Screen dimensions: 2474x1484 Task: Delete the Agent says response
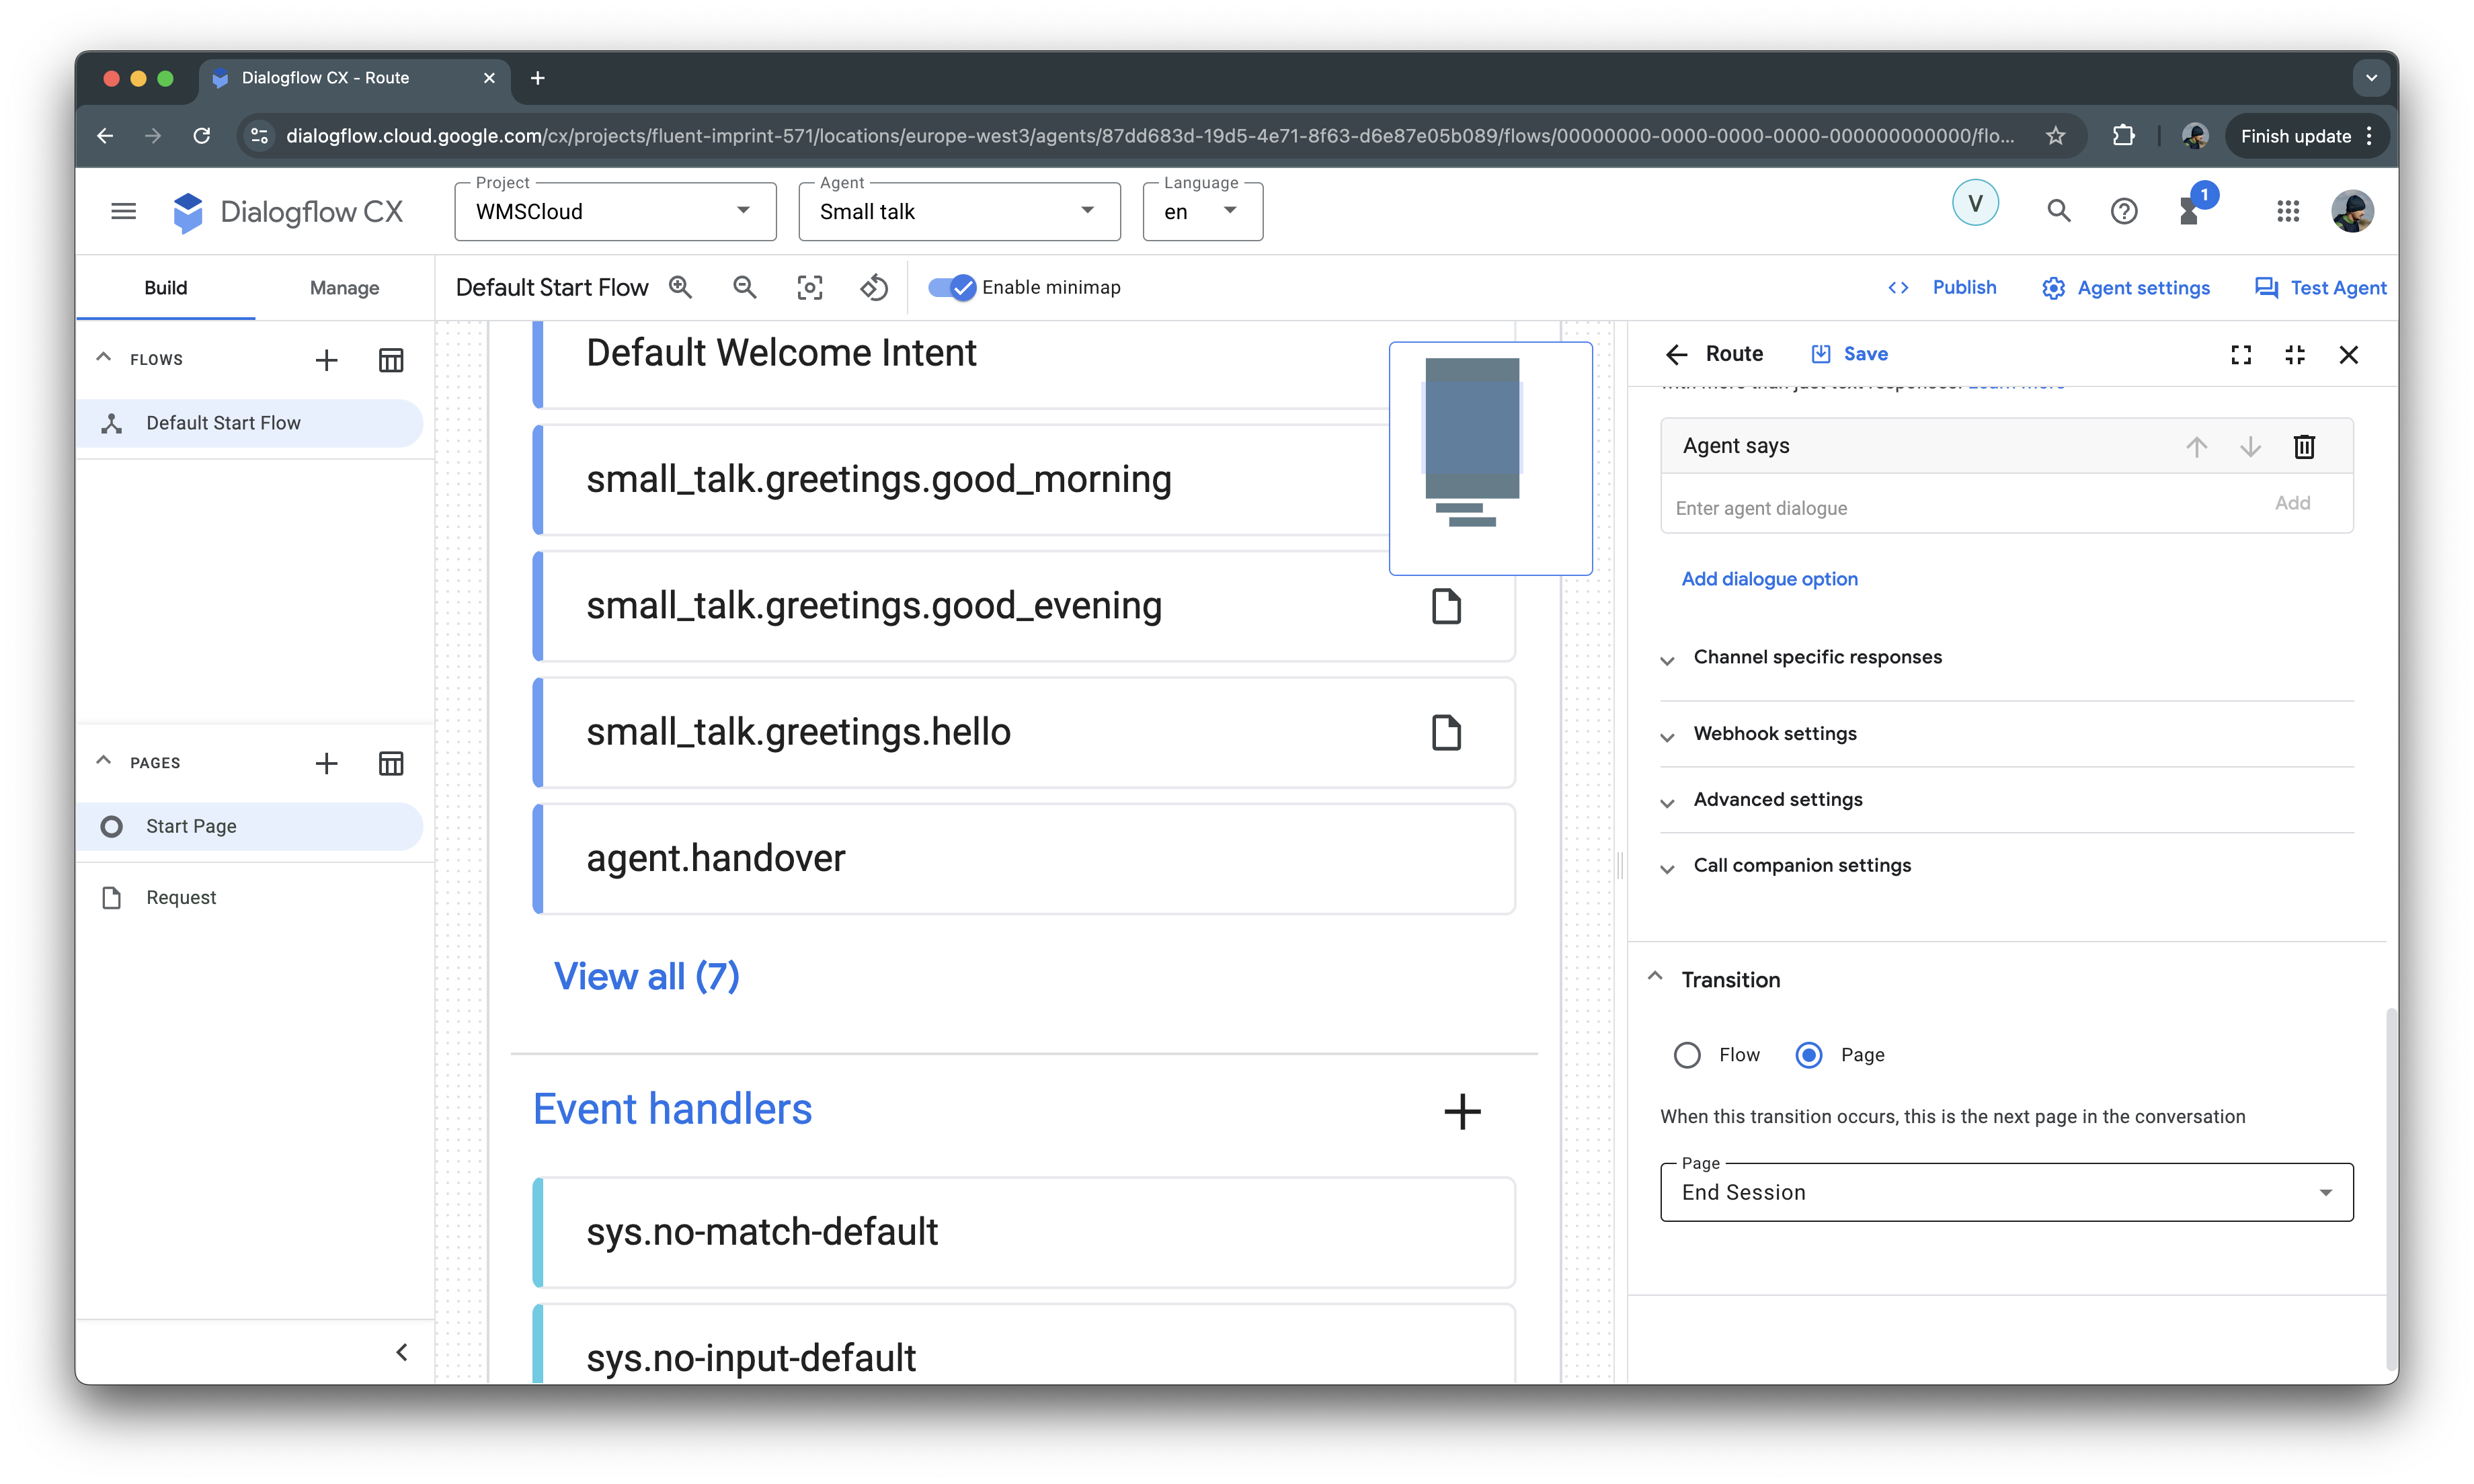pyautogui.click(x=2304, y=447)
